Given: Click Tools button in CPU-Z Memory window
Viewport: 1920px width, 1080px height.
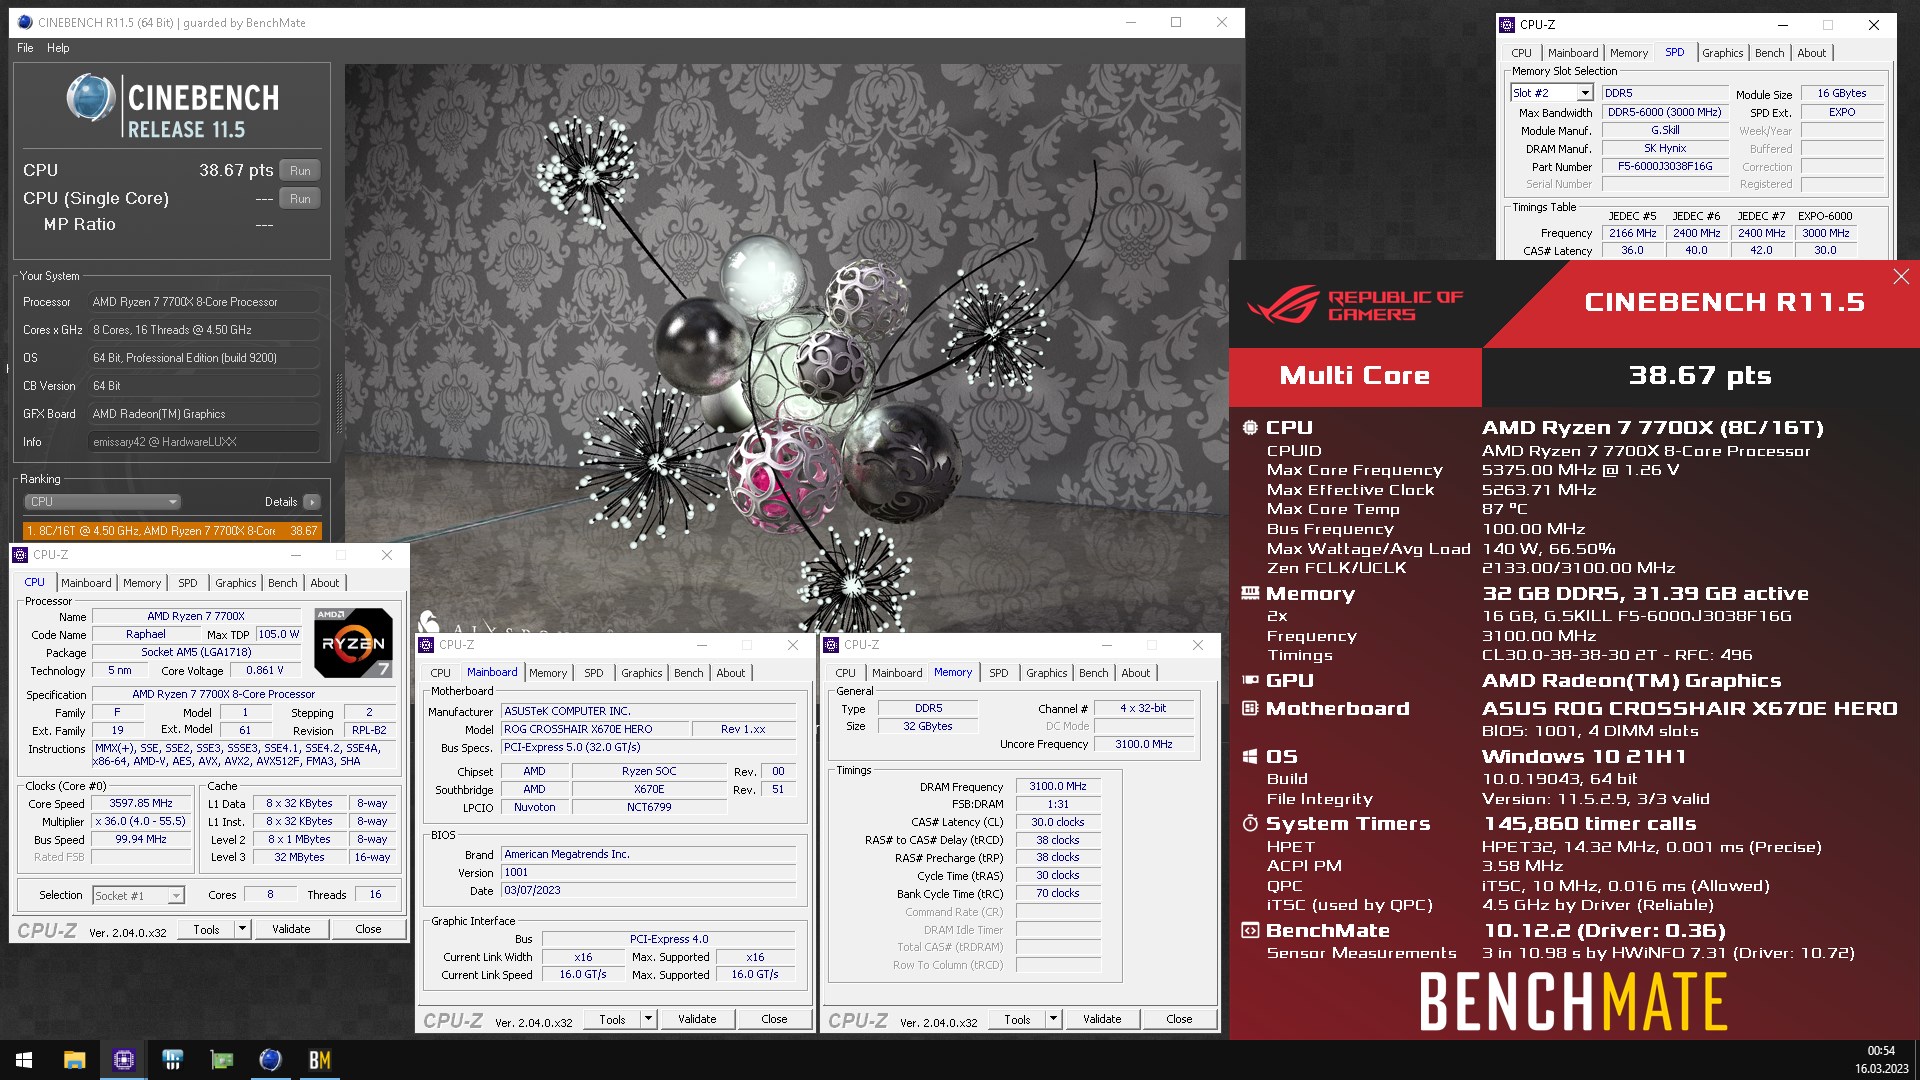Looking at the screenshot, I should click(1017, 1019).
